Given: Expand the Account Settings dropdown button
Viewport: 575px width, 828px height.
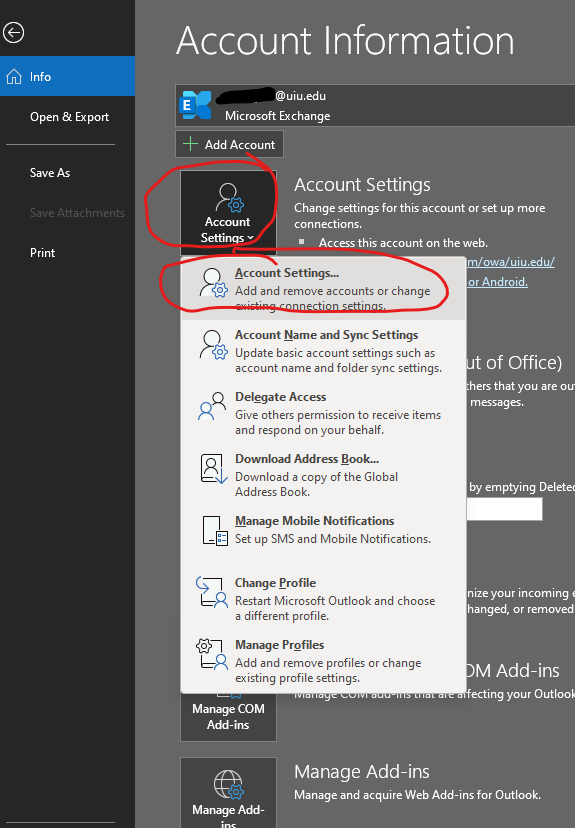Looking at the screenshot, I should (228, 209).
